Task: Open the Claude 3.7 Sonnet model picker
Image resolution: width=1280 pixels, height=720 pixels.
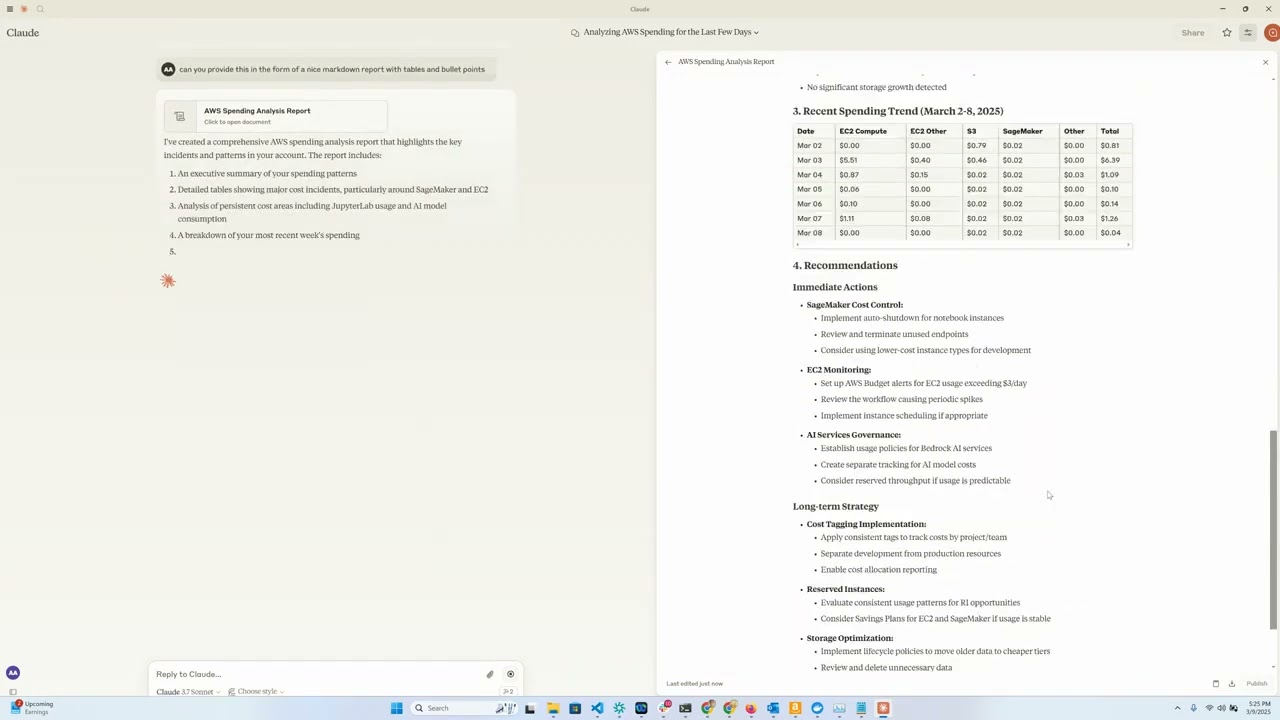Action: tap(184, 691)
